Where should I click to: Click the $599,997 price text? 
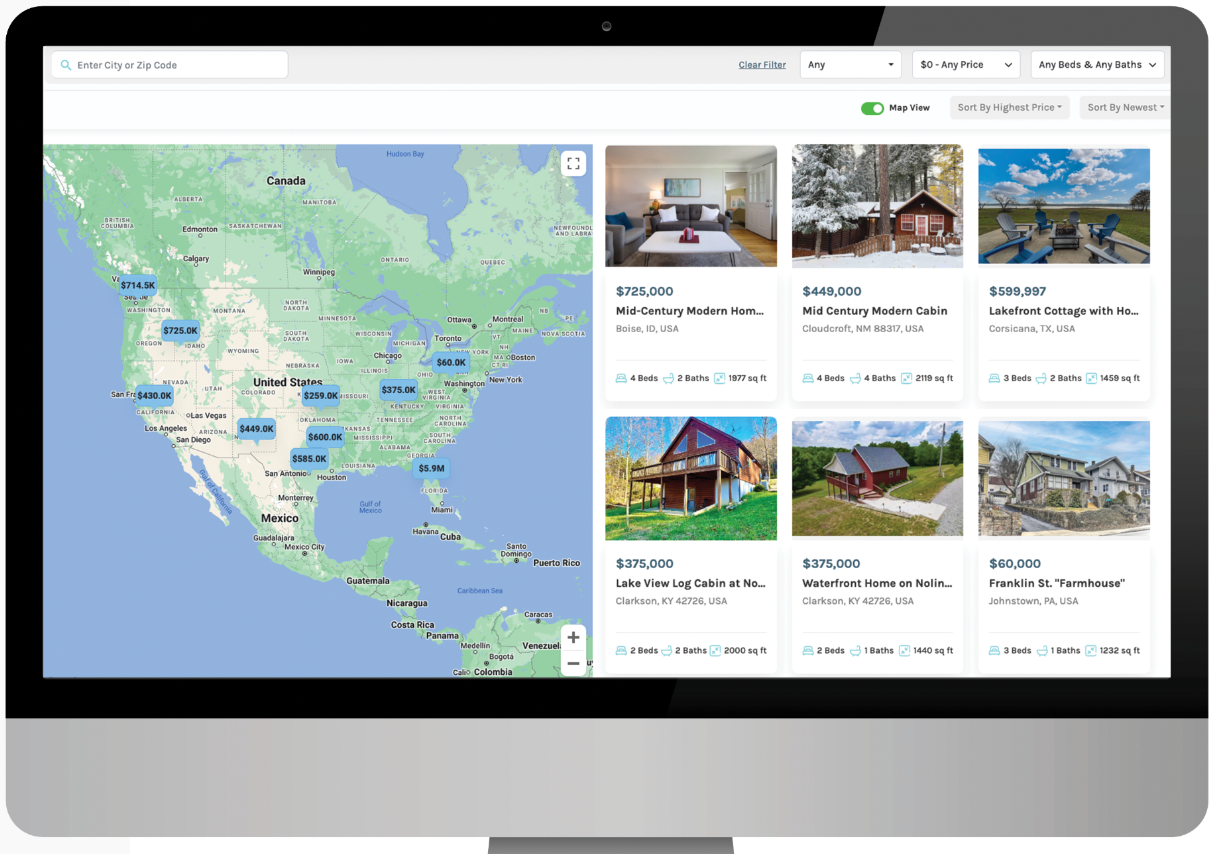click(x=1018, y=292)
